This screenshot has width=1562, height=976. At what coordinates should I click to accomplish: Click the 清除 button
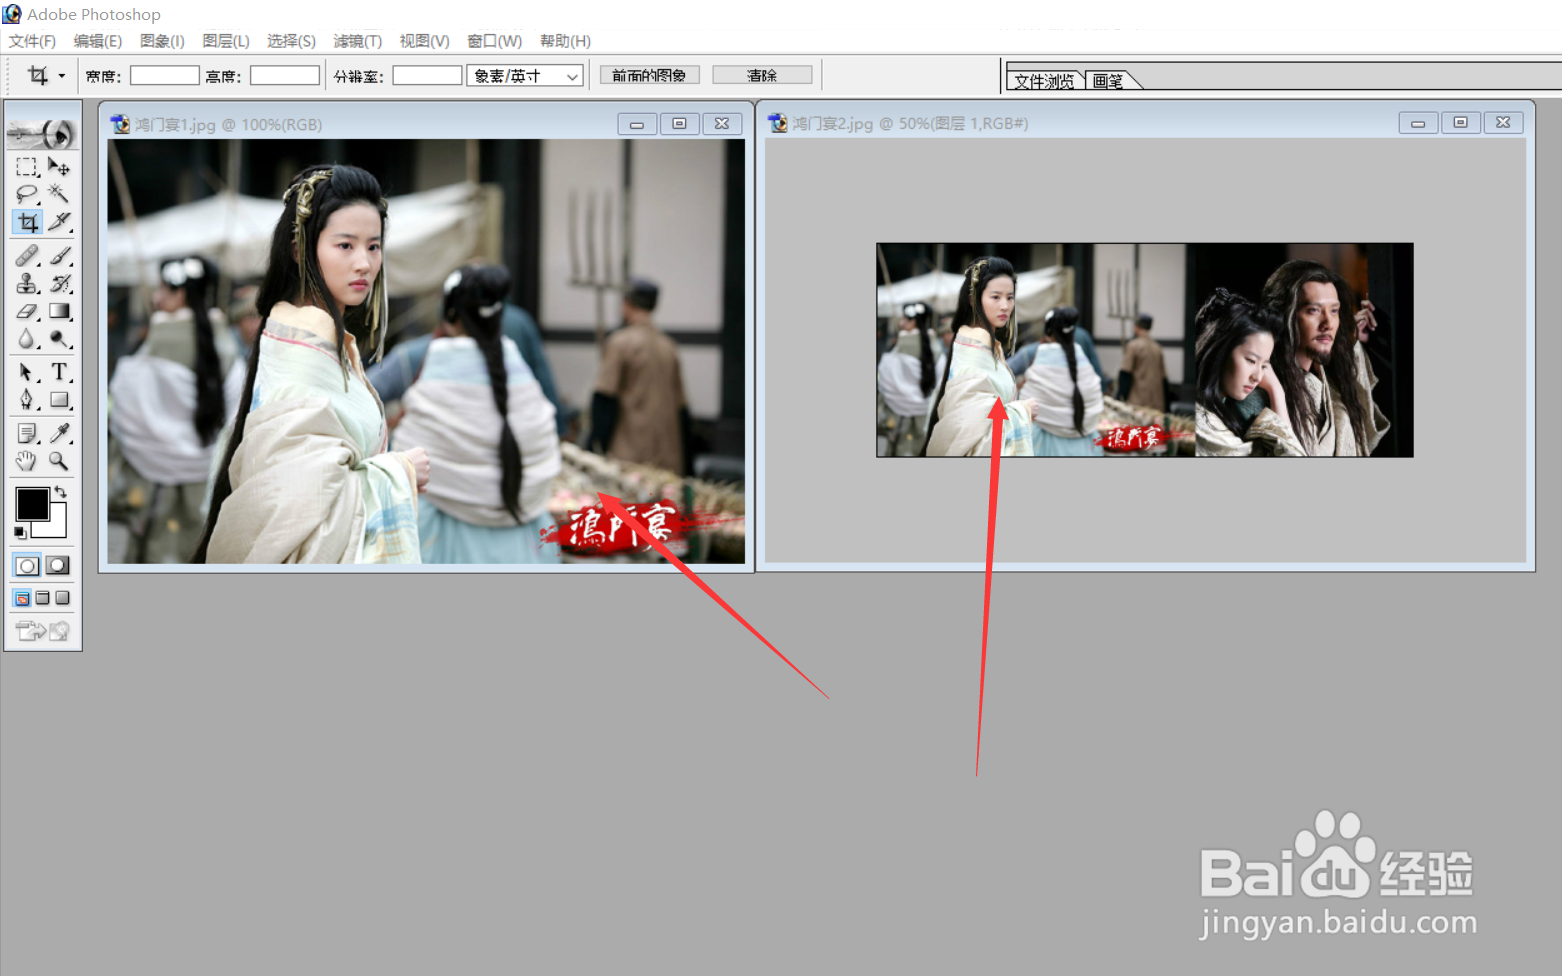click(762, 76)
